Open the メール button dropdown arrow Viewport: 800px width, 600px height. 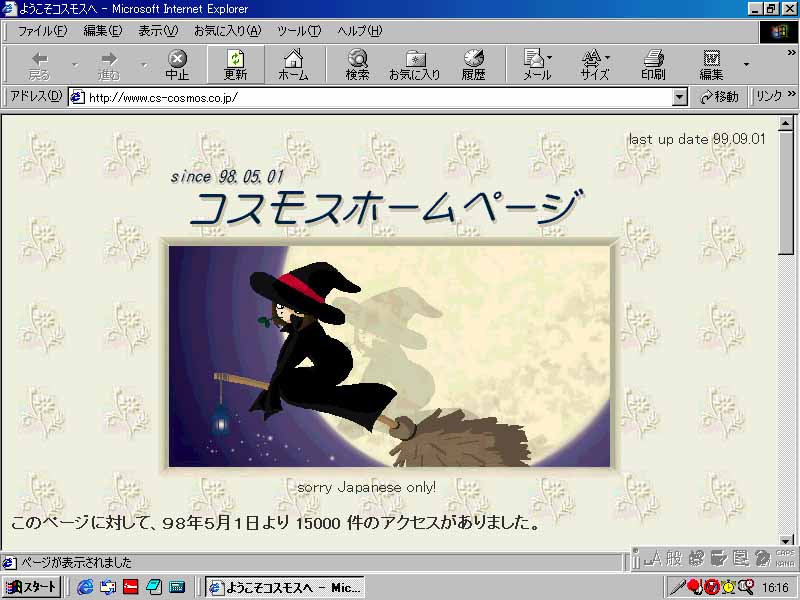(549, 58)
